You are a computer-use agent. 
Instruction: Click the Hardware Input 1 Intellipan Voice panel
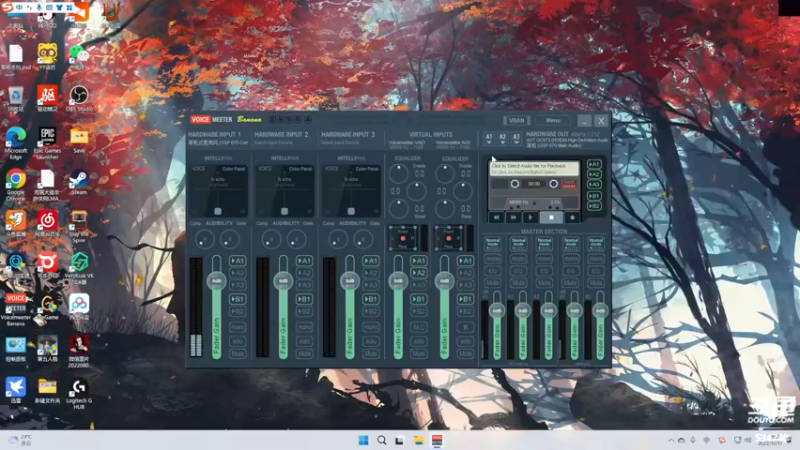tap(218, 190)
